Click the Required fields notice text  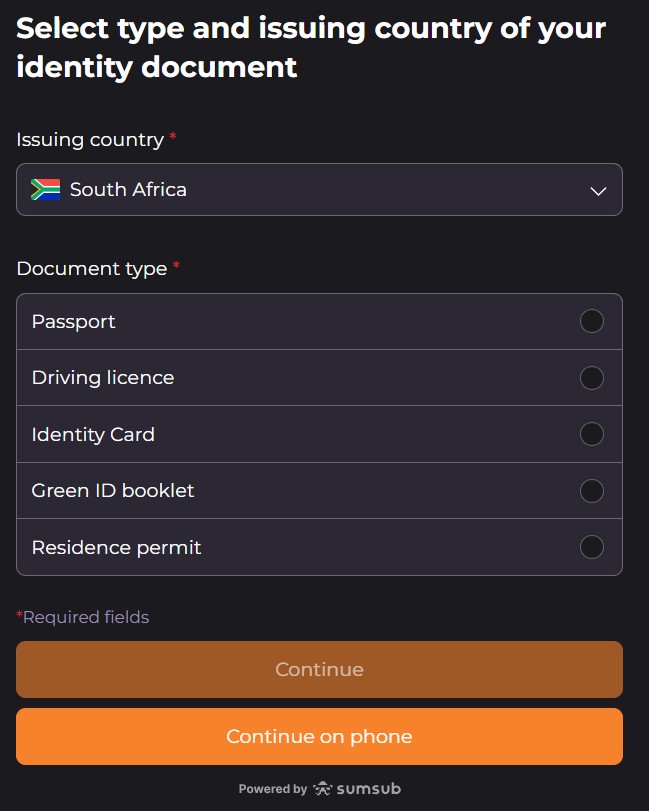83,617
